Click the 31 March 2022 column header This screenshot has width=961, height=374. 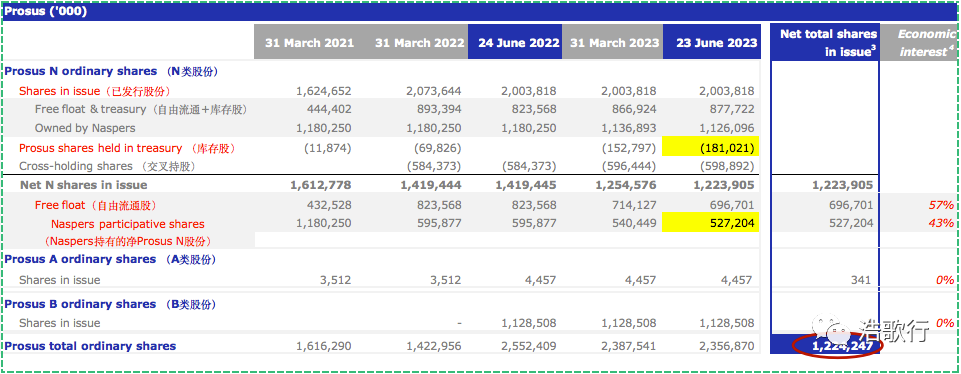click(x=418, y=43)
